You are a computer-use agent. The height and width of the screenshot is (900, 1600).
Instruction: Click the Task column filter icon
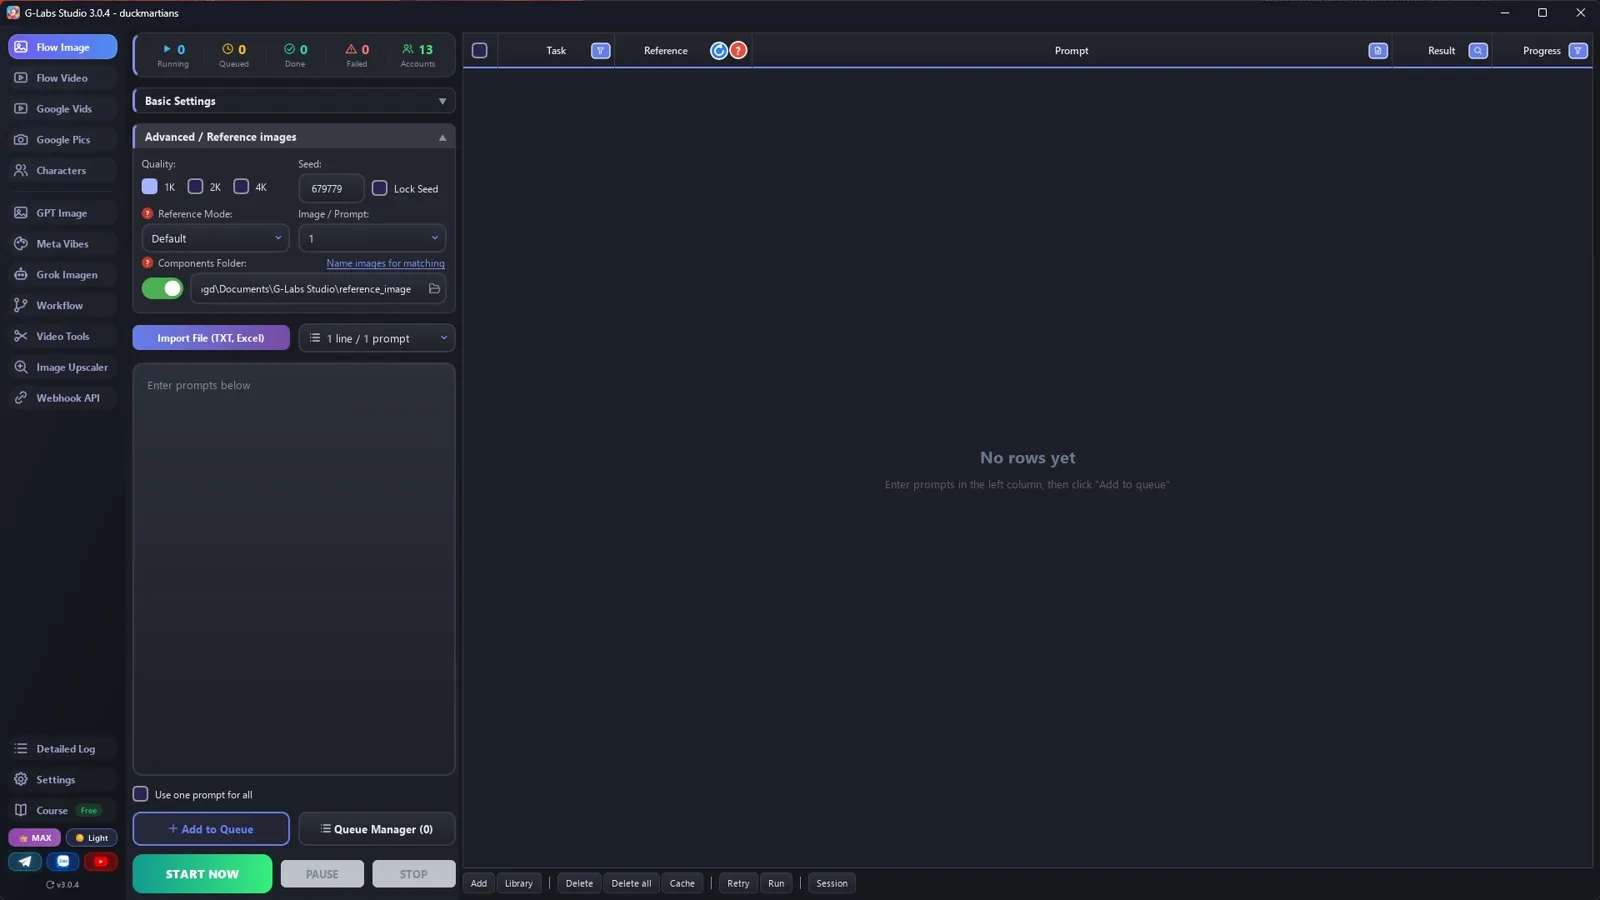coord(600,51)
